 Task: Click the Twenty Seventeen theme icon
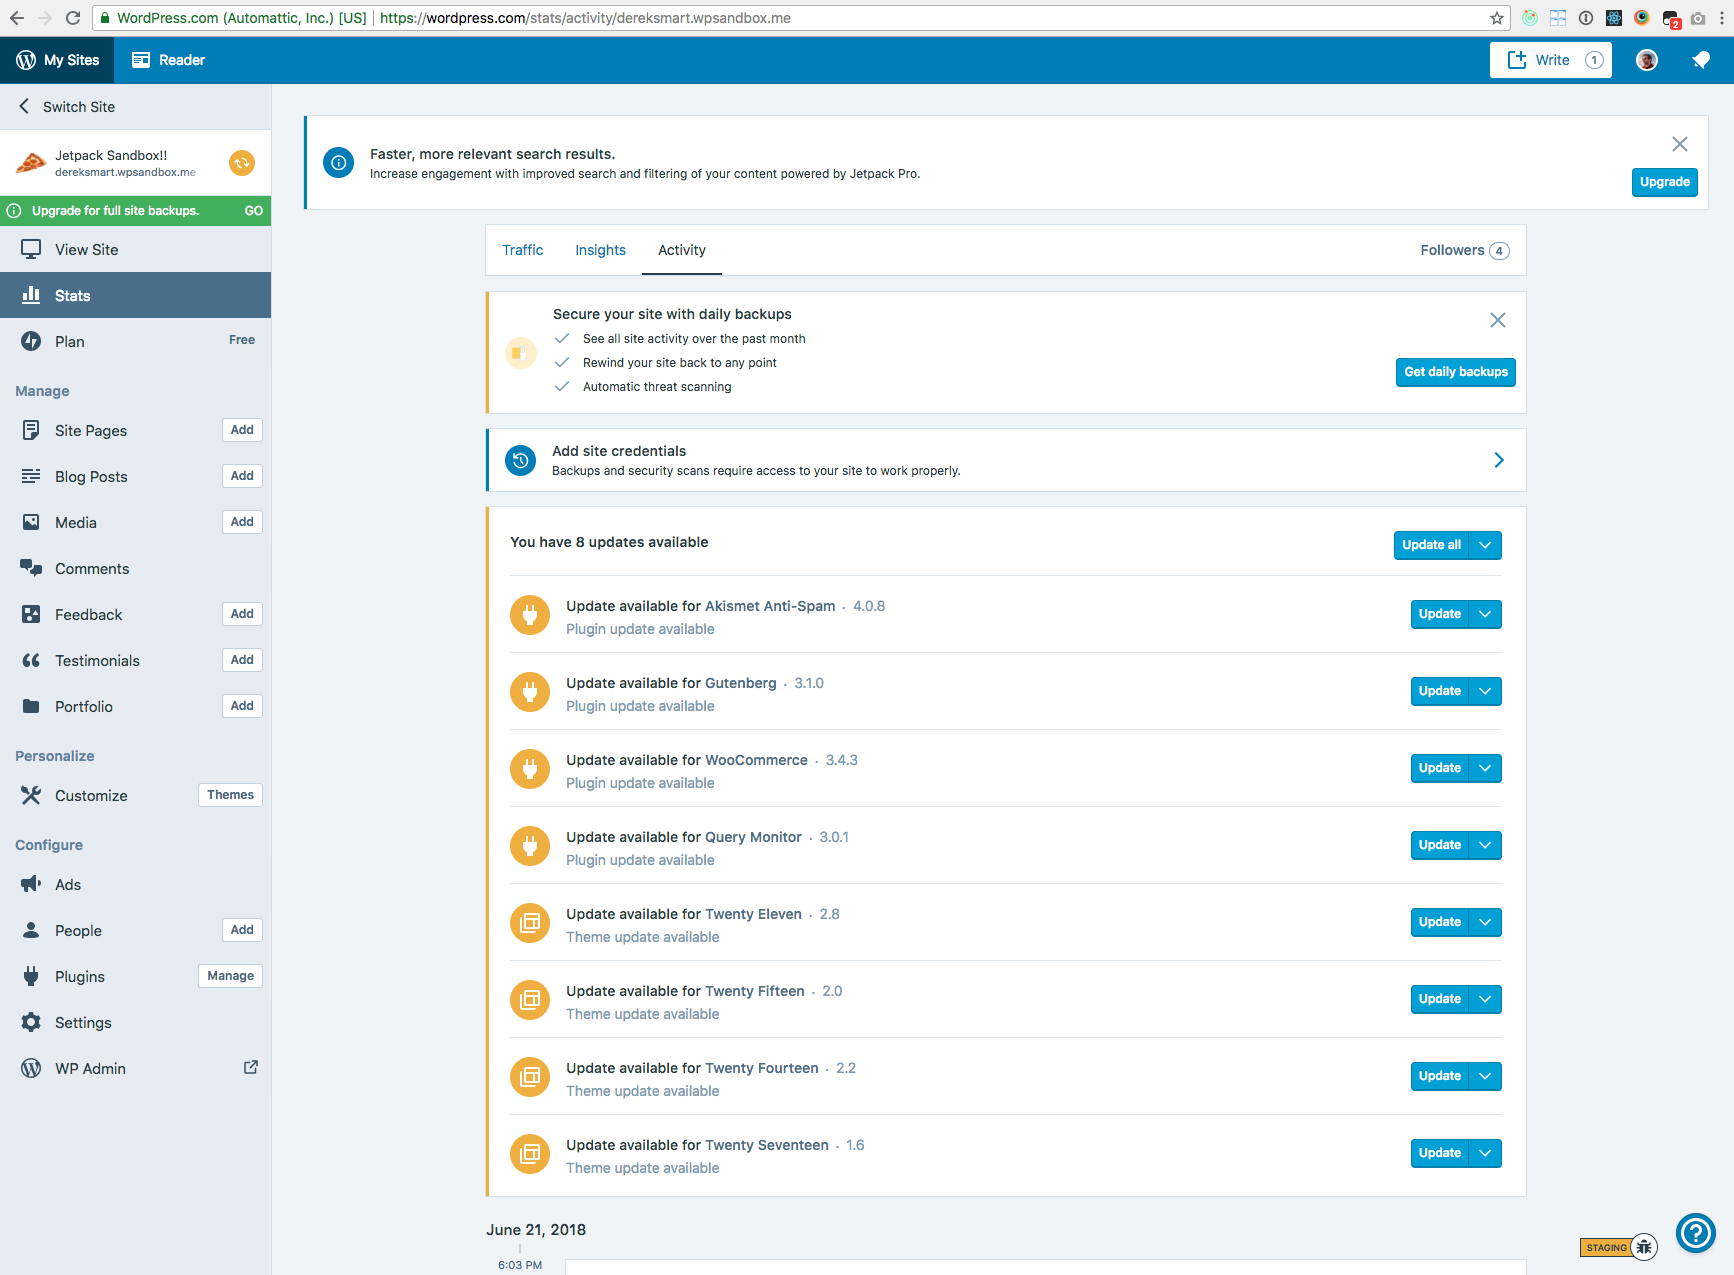point(530,1154)
